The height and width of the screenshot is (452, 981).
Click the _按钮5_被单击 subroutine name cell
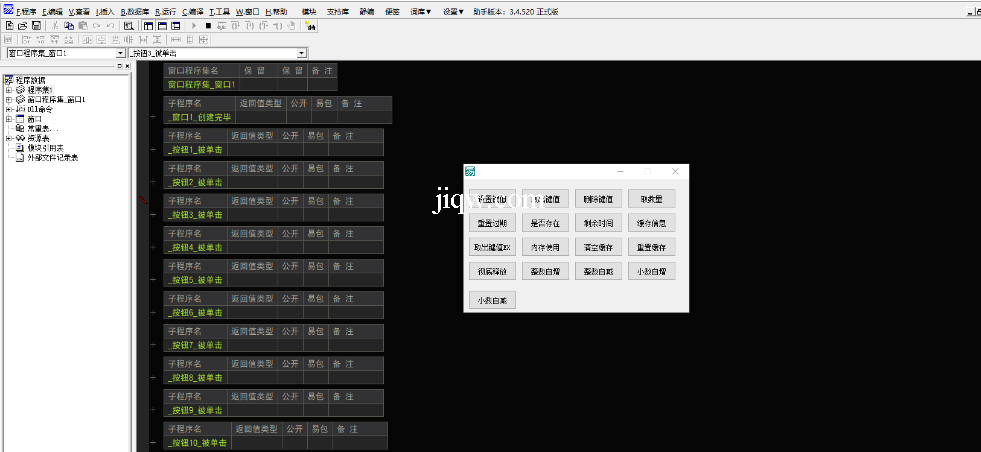(196, 280)
